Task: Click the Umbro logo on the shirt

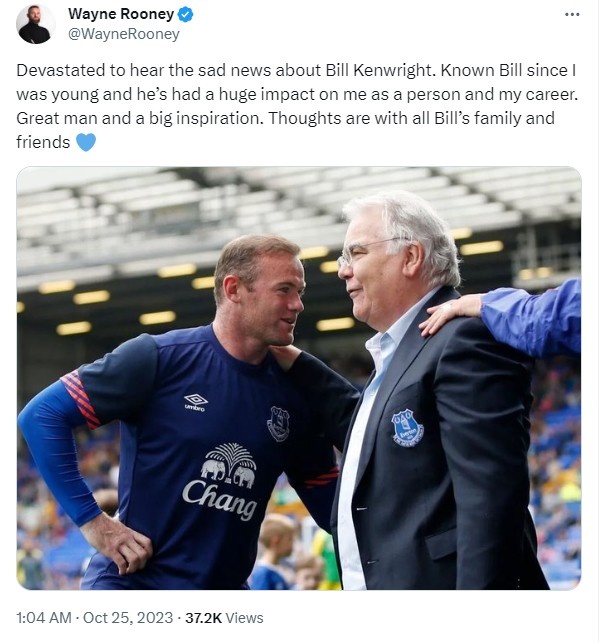Action: pos(195,402)
